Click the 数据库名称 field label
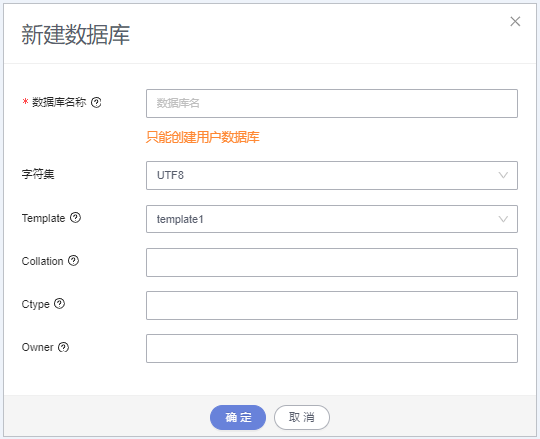Viewport: 540px width, 439px height. [59, 102]
